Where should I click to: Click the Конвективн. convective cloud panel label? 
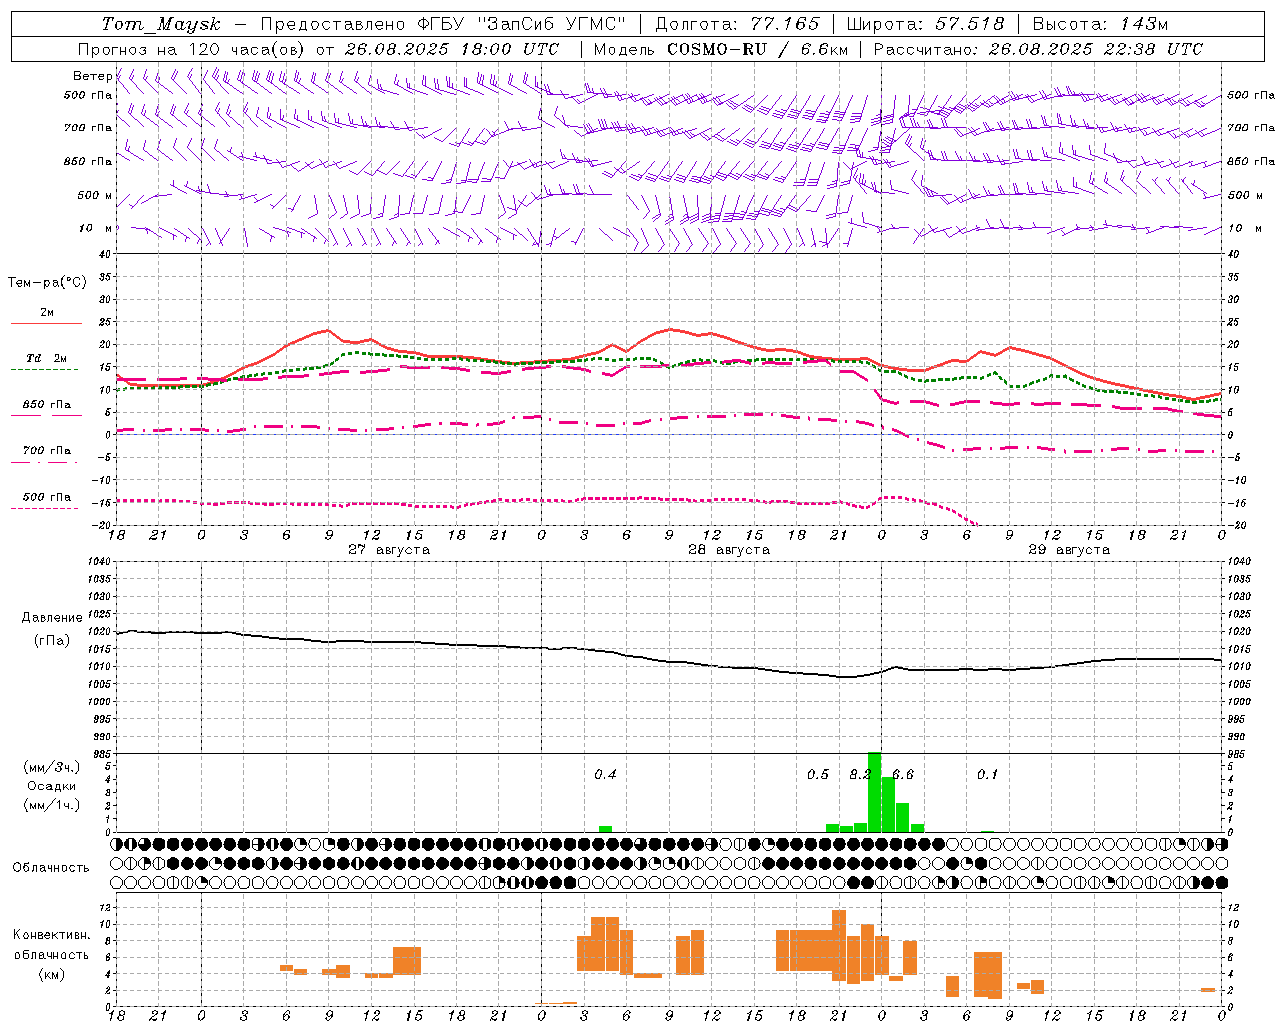pyautogui.click(x=52, y=935)
